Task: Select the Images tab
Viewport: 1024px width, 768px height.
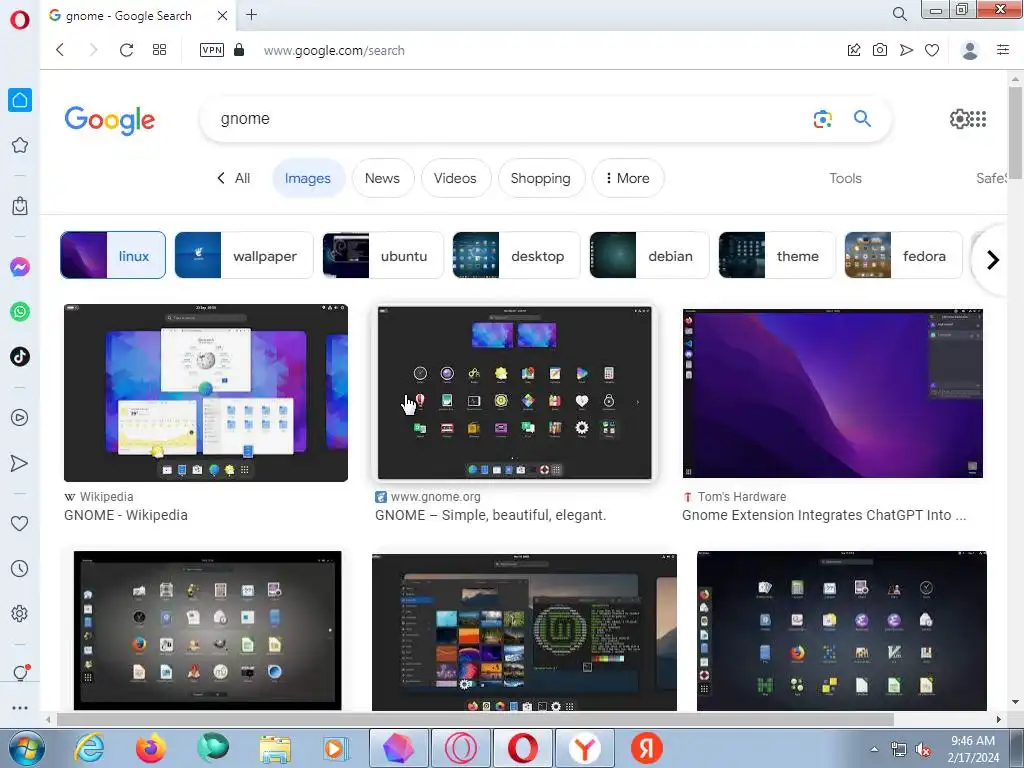Action: [x=308, y=178]
